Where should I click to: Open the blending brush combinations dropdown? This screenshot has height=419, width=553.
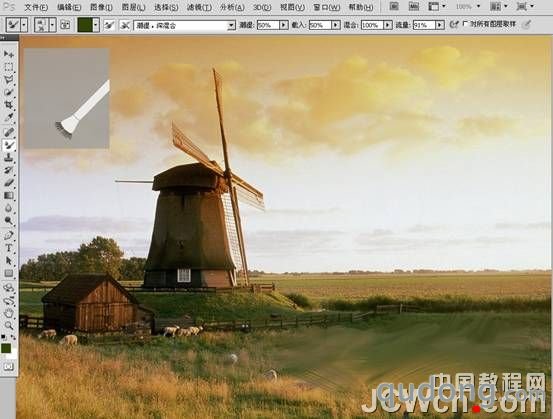[231, 25]
